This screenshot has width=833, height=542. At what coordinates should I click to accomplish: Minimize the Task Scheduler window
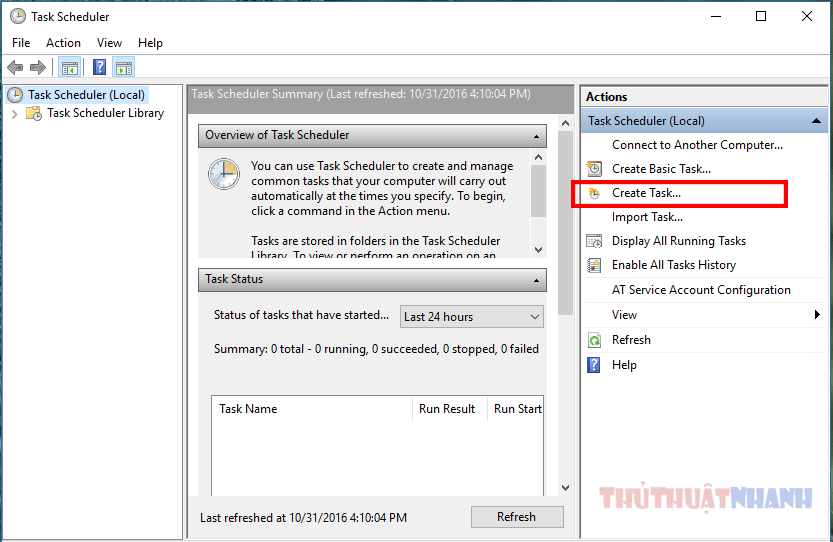(x=716, y=16)
